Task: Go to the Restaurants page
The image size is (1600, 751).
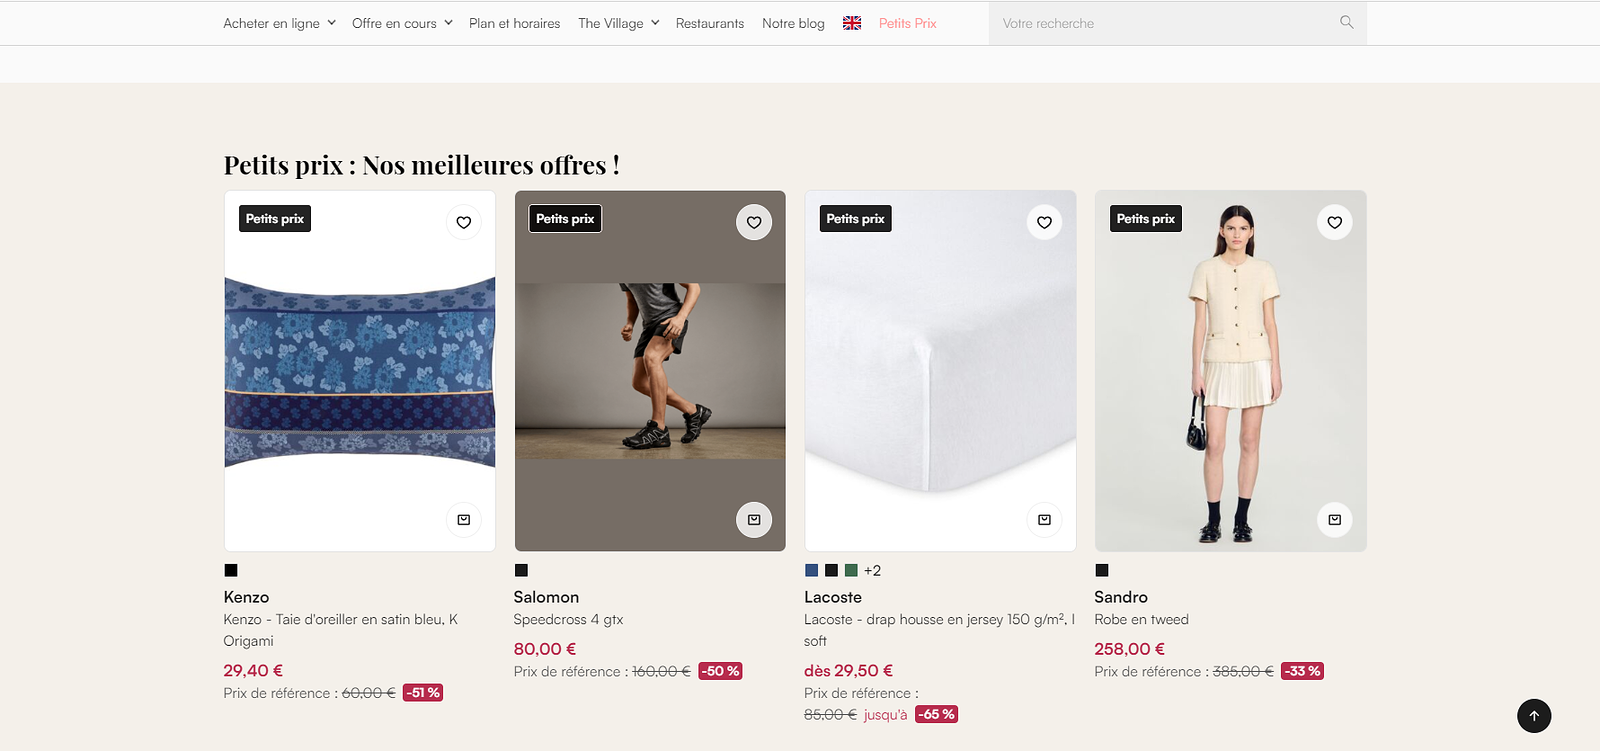Action: point(710,23)
